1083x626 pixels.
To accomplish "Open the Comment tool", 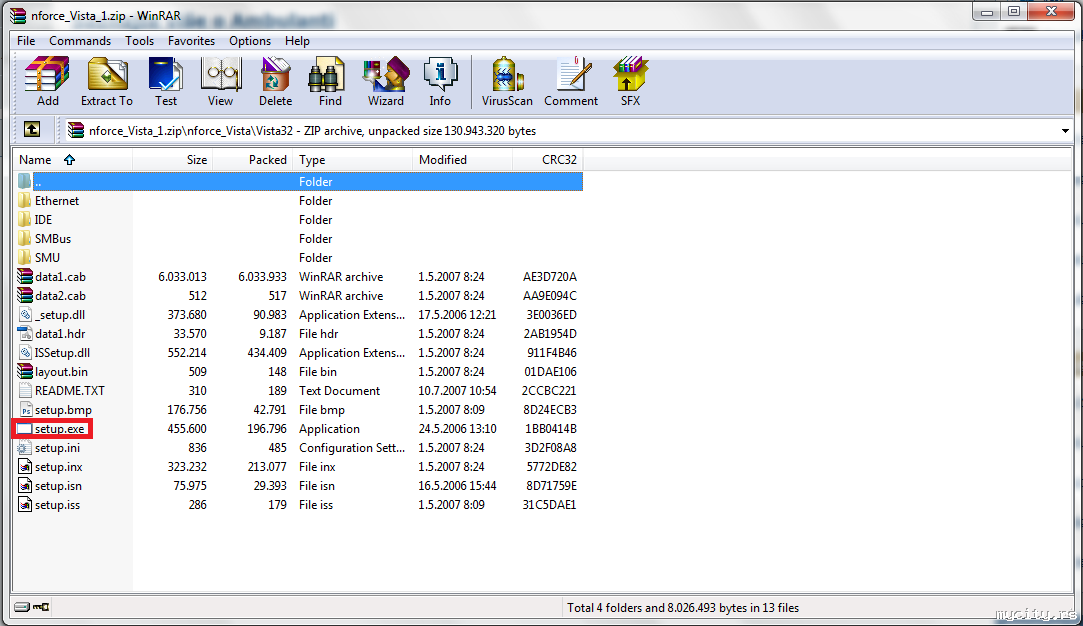I will click(571, 81).
